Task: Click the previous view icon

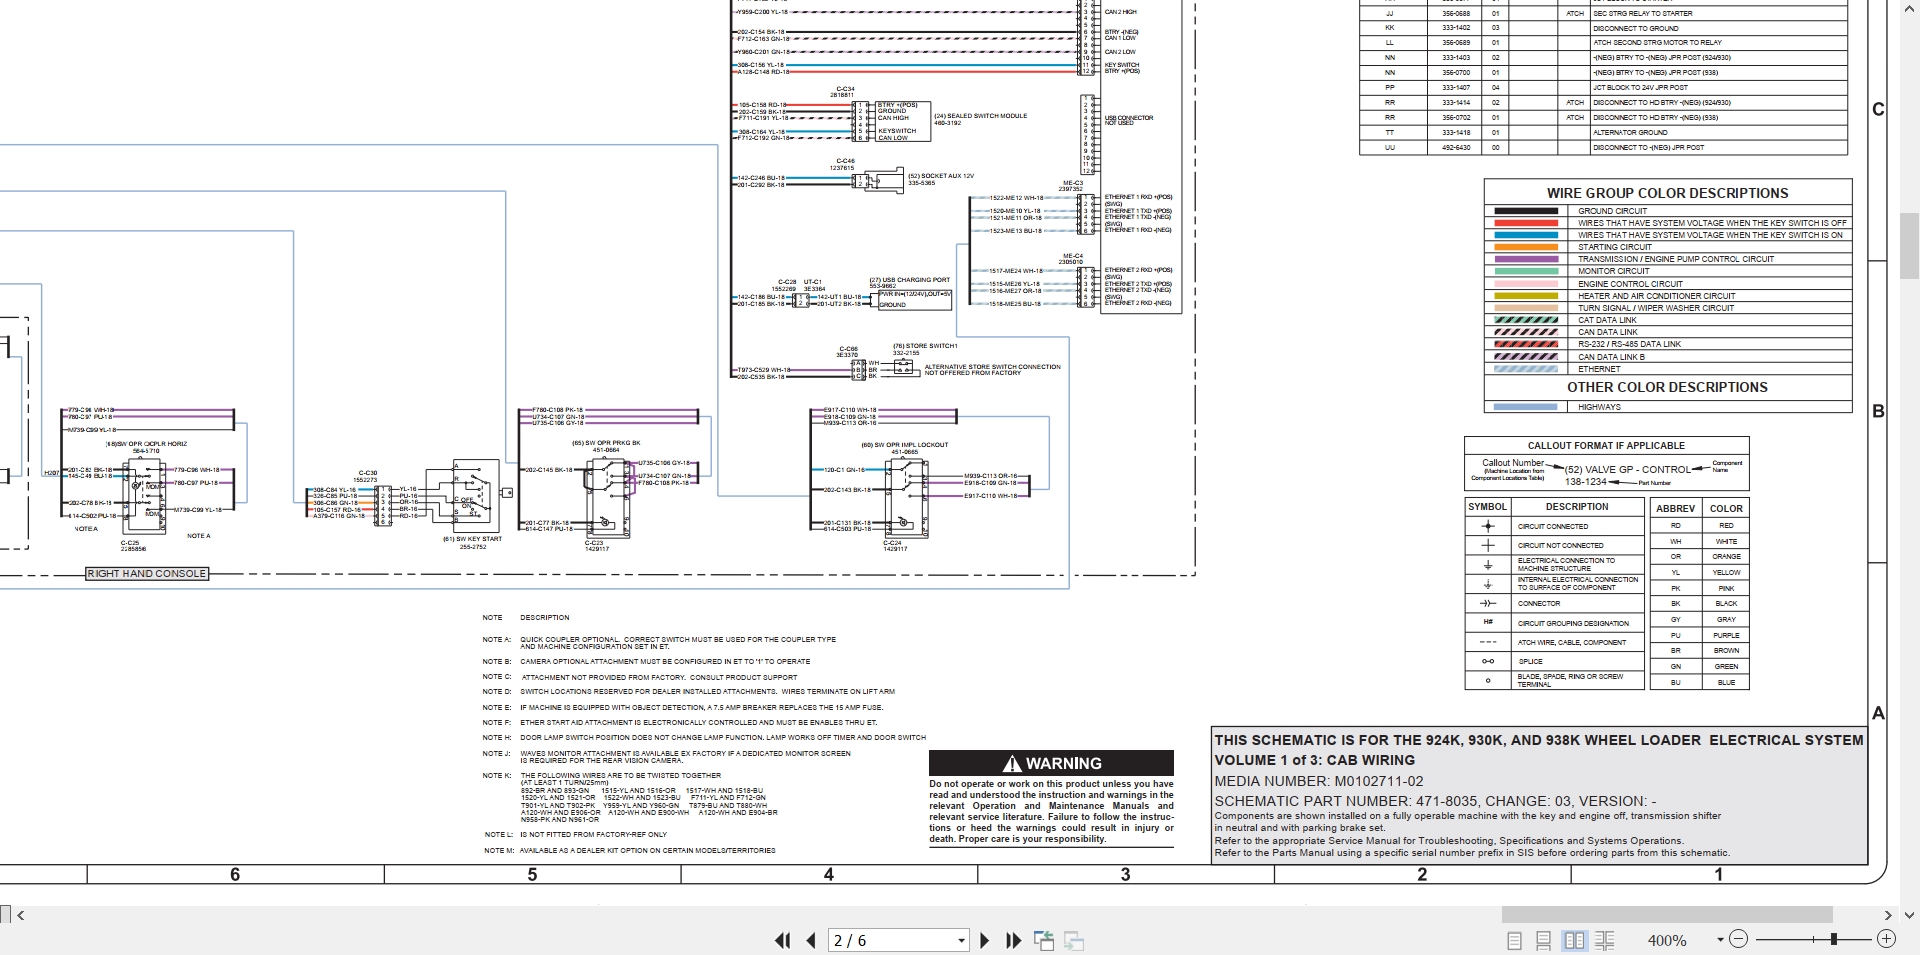Action: point(1044,940)
